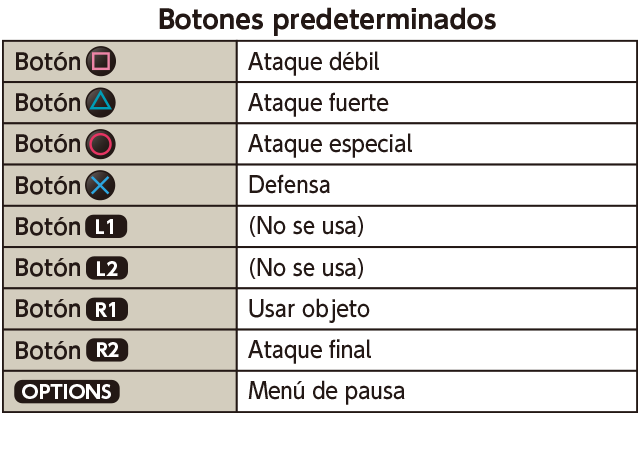Click the L2 button badge
Viewport: 640px width, 463px height.
(x=107, y=268)
